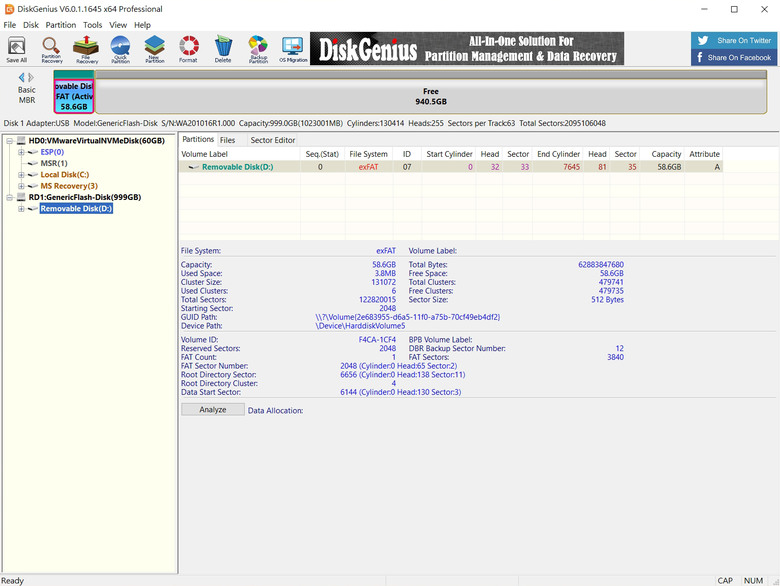Click the GUID Path volume value
Screen dimensions: 780x586
(x=407, y=317)
